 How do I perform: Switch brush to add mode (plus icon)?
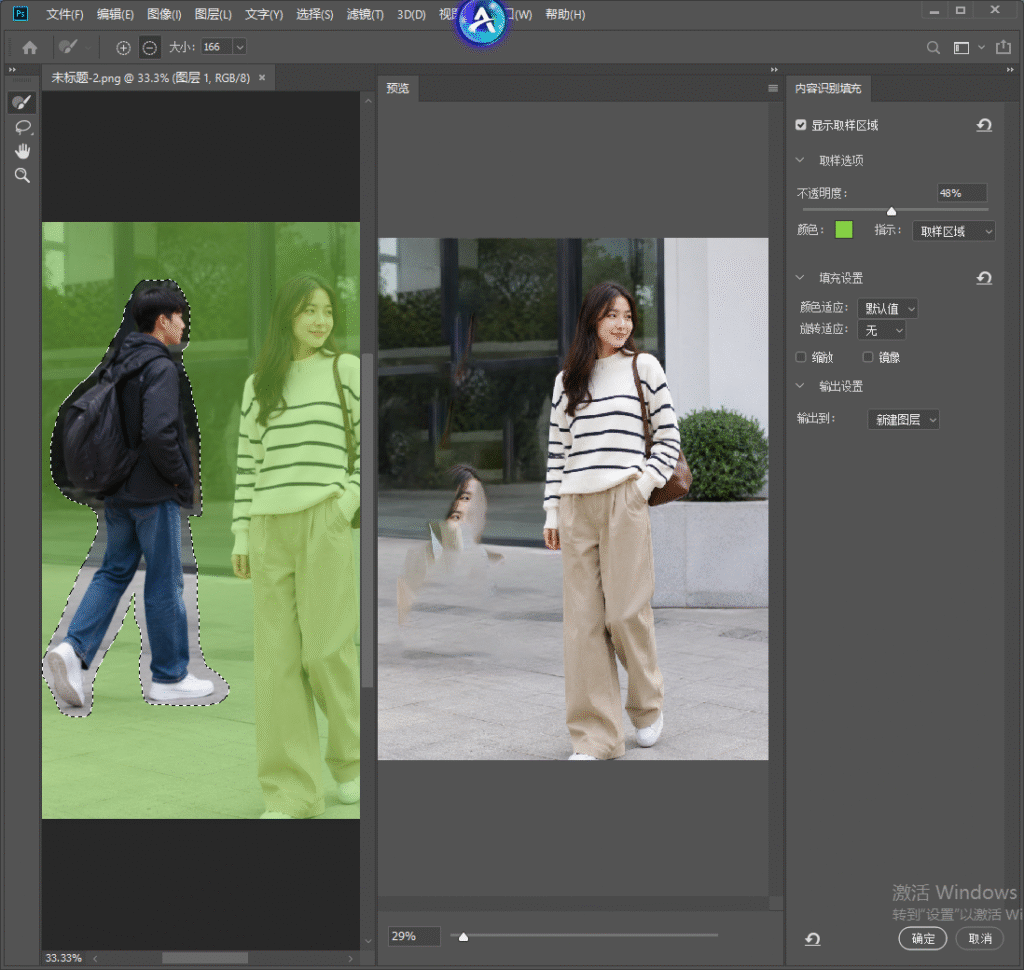123,48
